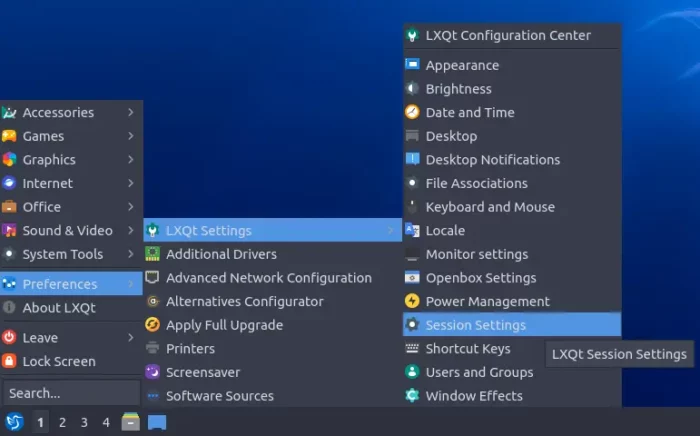This screenshot has height=436, width=700.
Task: Expand the System Tools submenu arrow
Action: (130, 254)
